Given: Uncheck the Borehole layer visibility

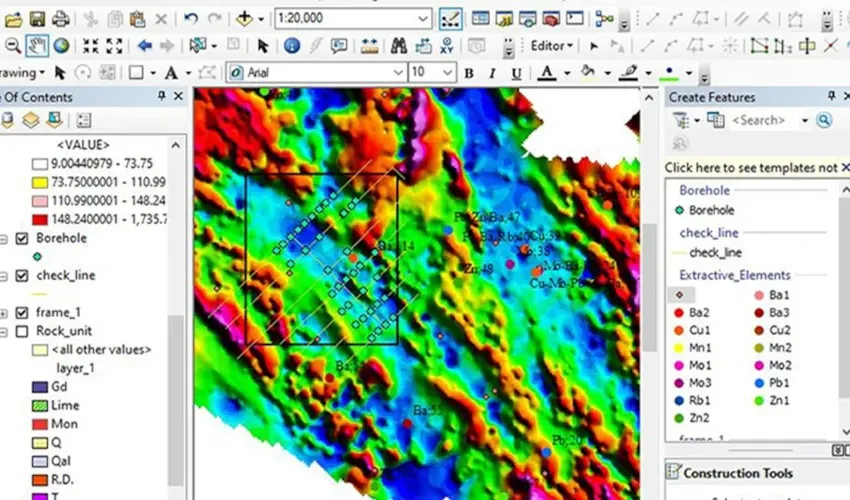Looking at the screenshot, I should [22, 239].
